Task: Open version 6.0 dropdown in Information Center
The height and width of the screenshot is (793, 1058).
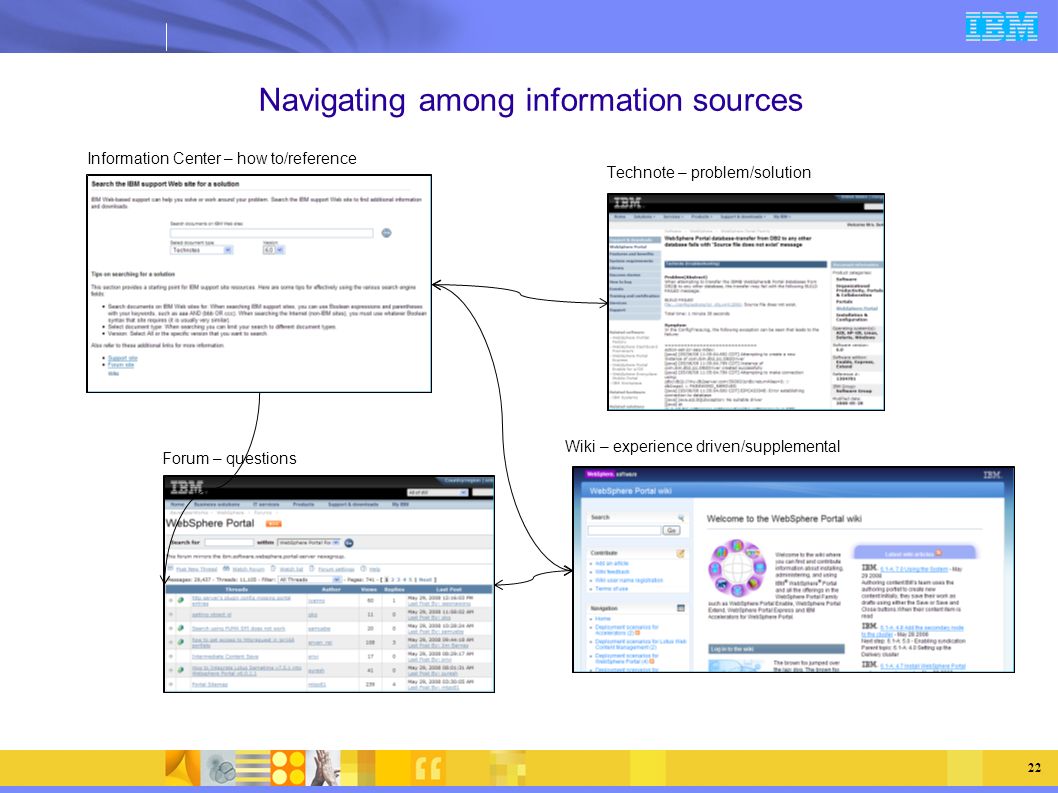Action: pos(273,250)
